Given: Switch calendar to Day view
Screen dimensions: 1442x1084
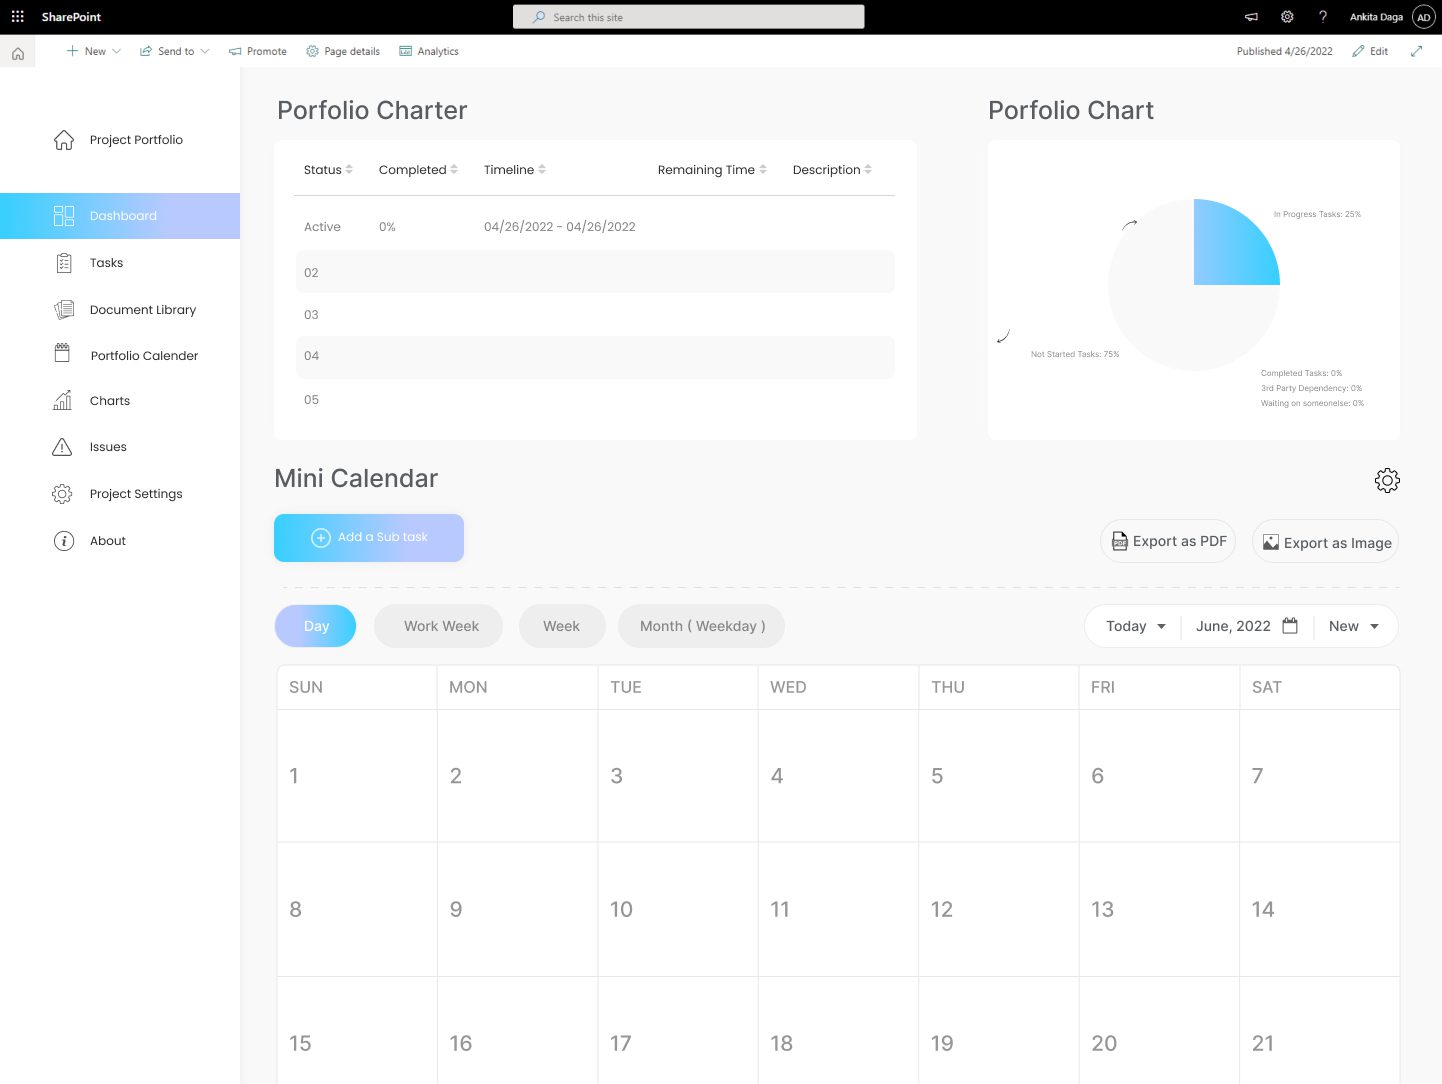Looking at the screenshot, I should (316, 626).
